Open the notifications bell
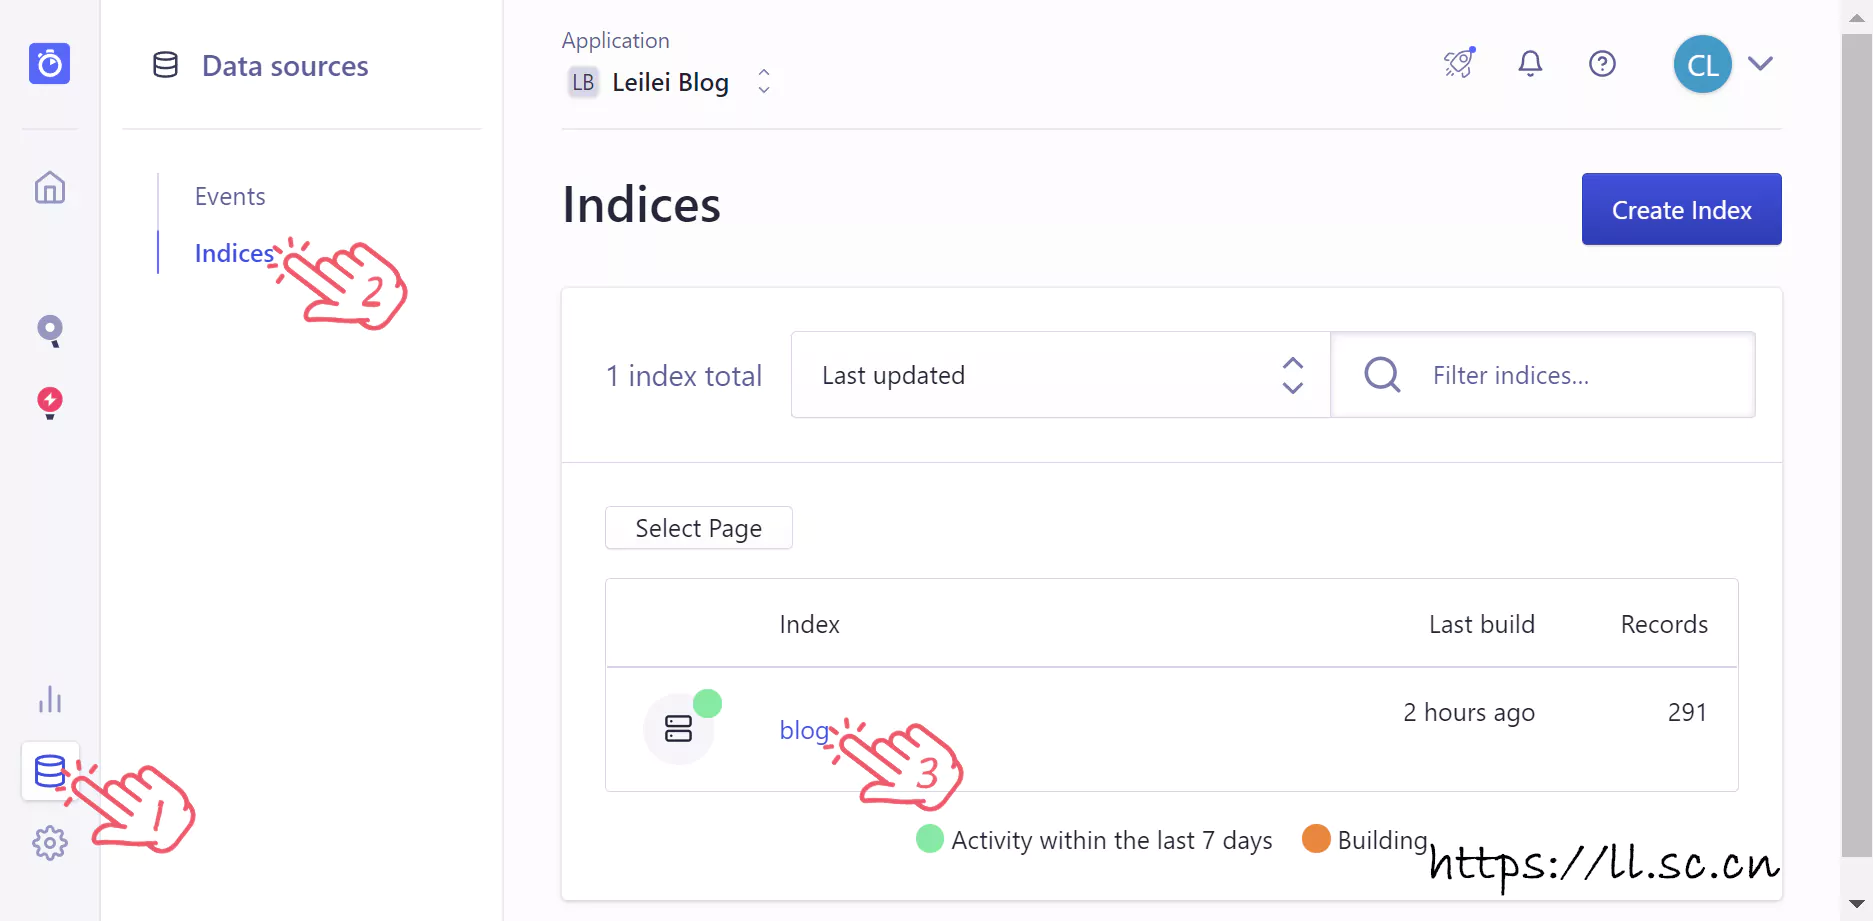This screenshot has width=1873, height=921. pyautogui.click(x=1530, y=64)
